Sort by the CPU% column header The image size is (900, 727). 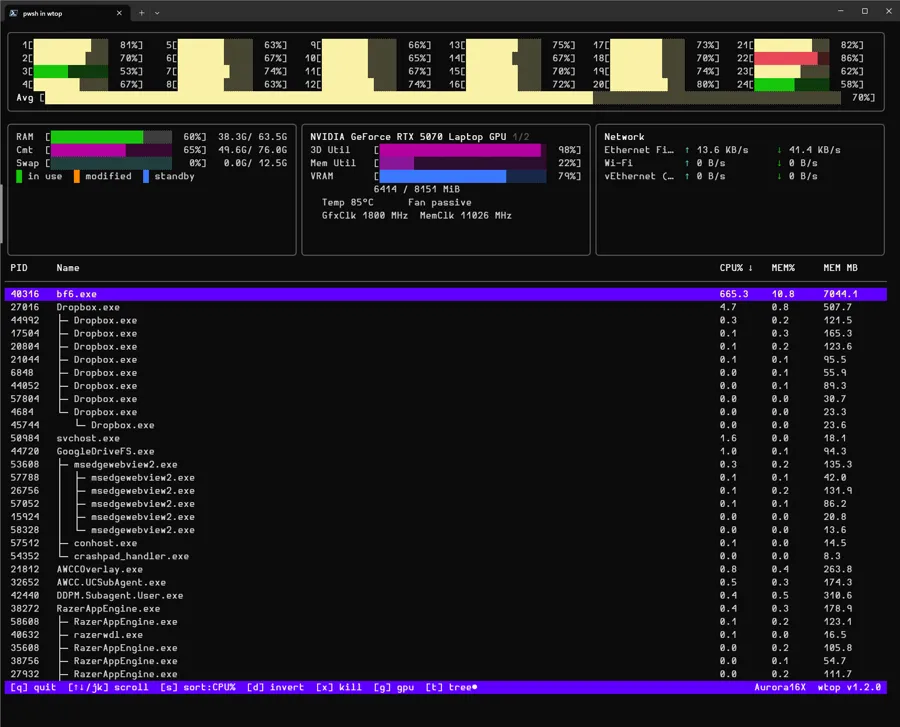(x=736, y=267)
